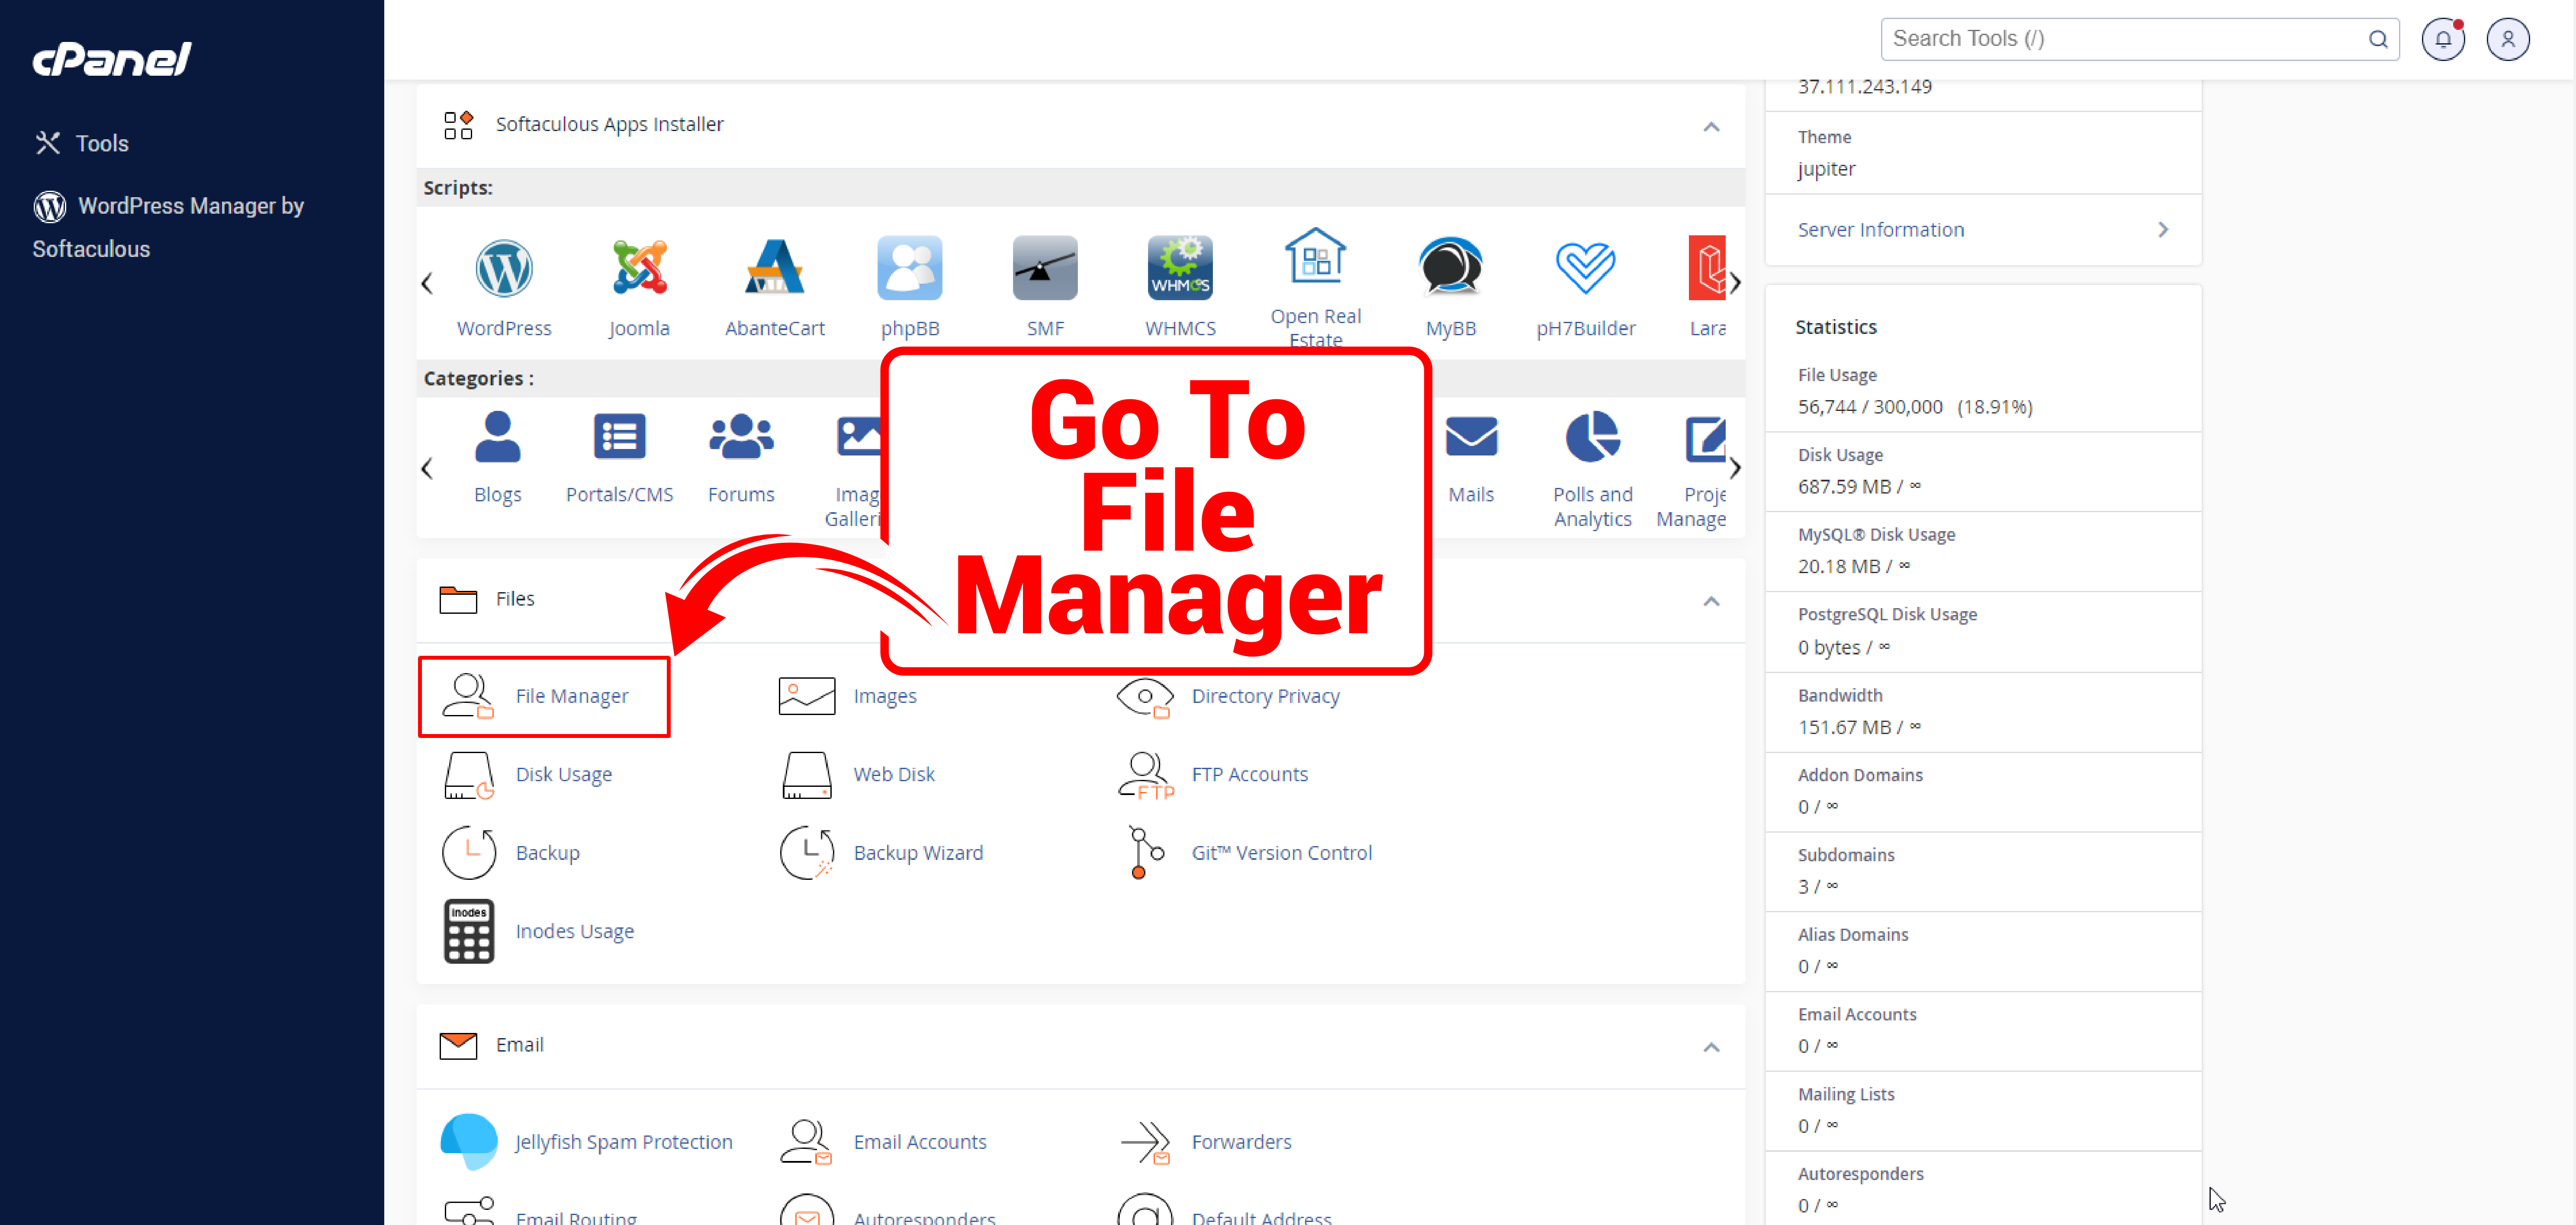Open the Web Disk icon

tap(806, 775)
